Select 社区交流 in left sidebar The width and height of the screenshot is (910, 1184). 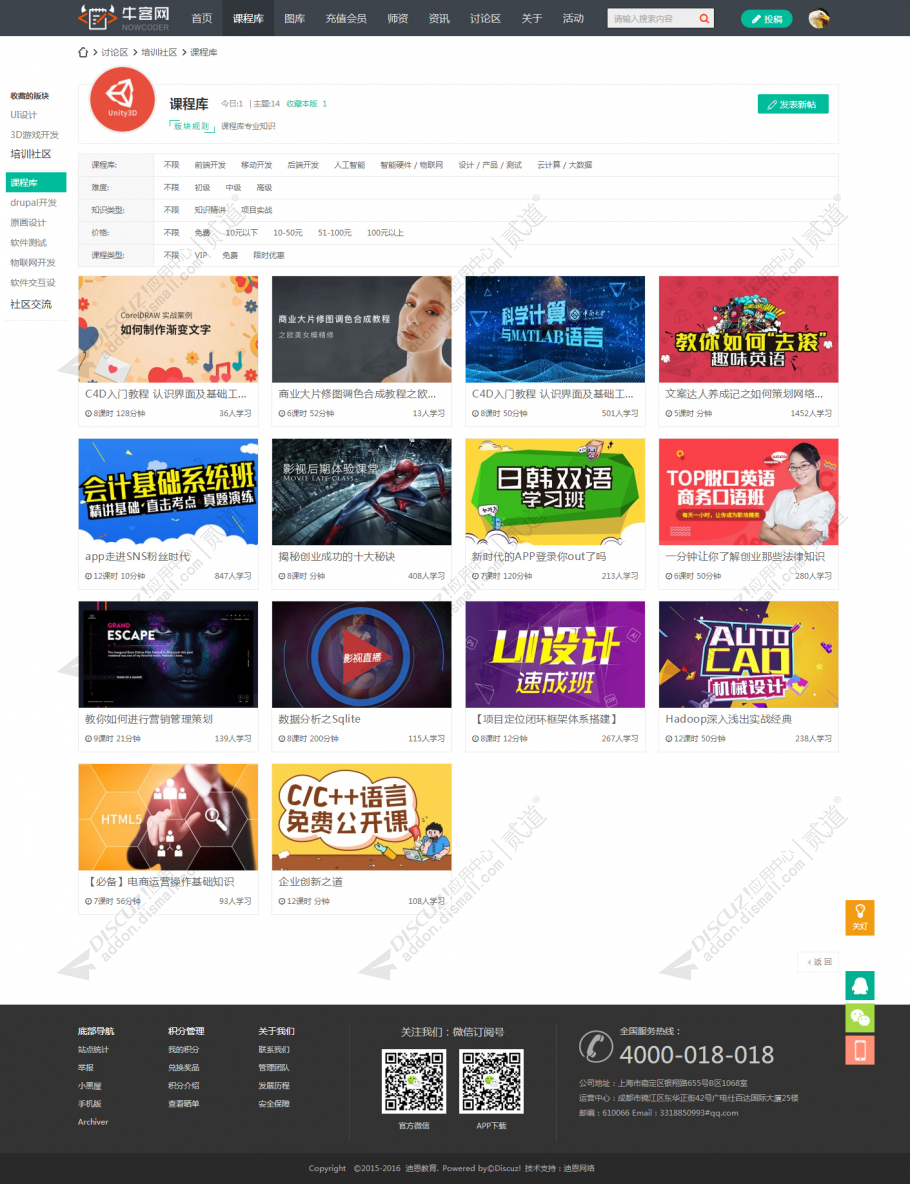(x=31, y=304)
